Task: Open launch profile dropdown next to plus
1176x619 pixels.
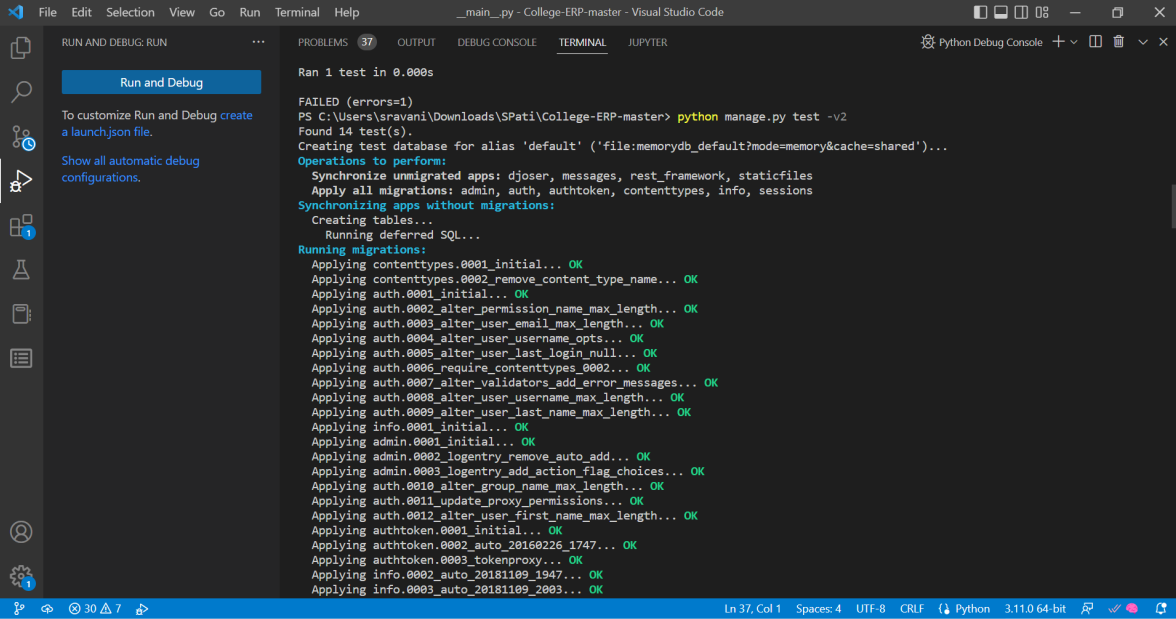Action: [x=1074, y=42]
